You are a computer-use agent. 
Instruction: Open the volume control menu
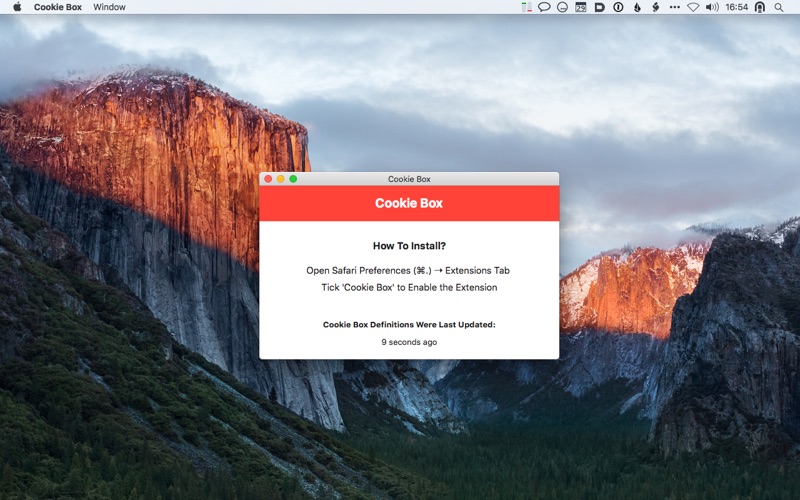tap(712, 7)
